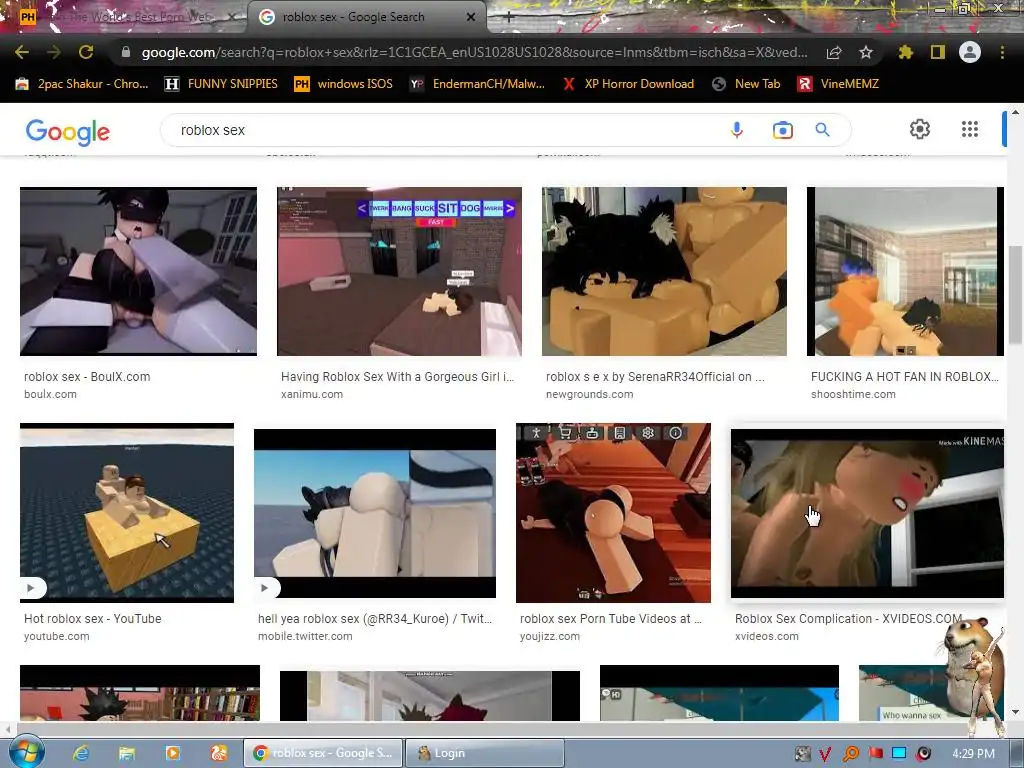The image size is (1024, 768).
Task: Open Windows Media Player from taskbar
Action: coord(172,753)
